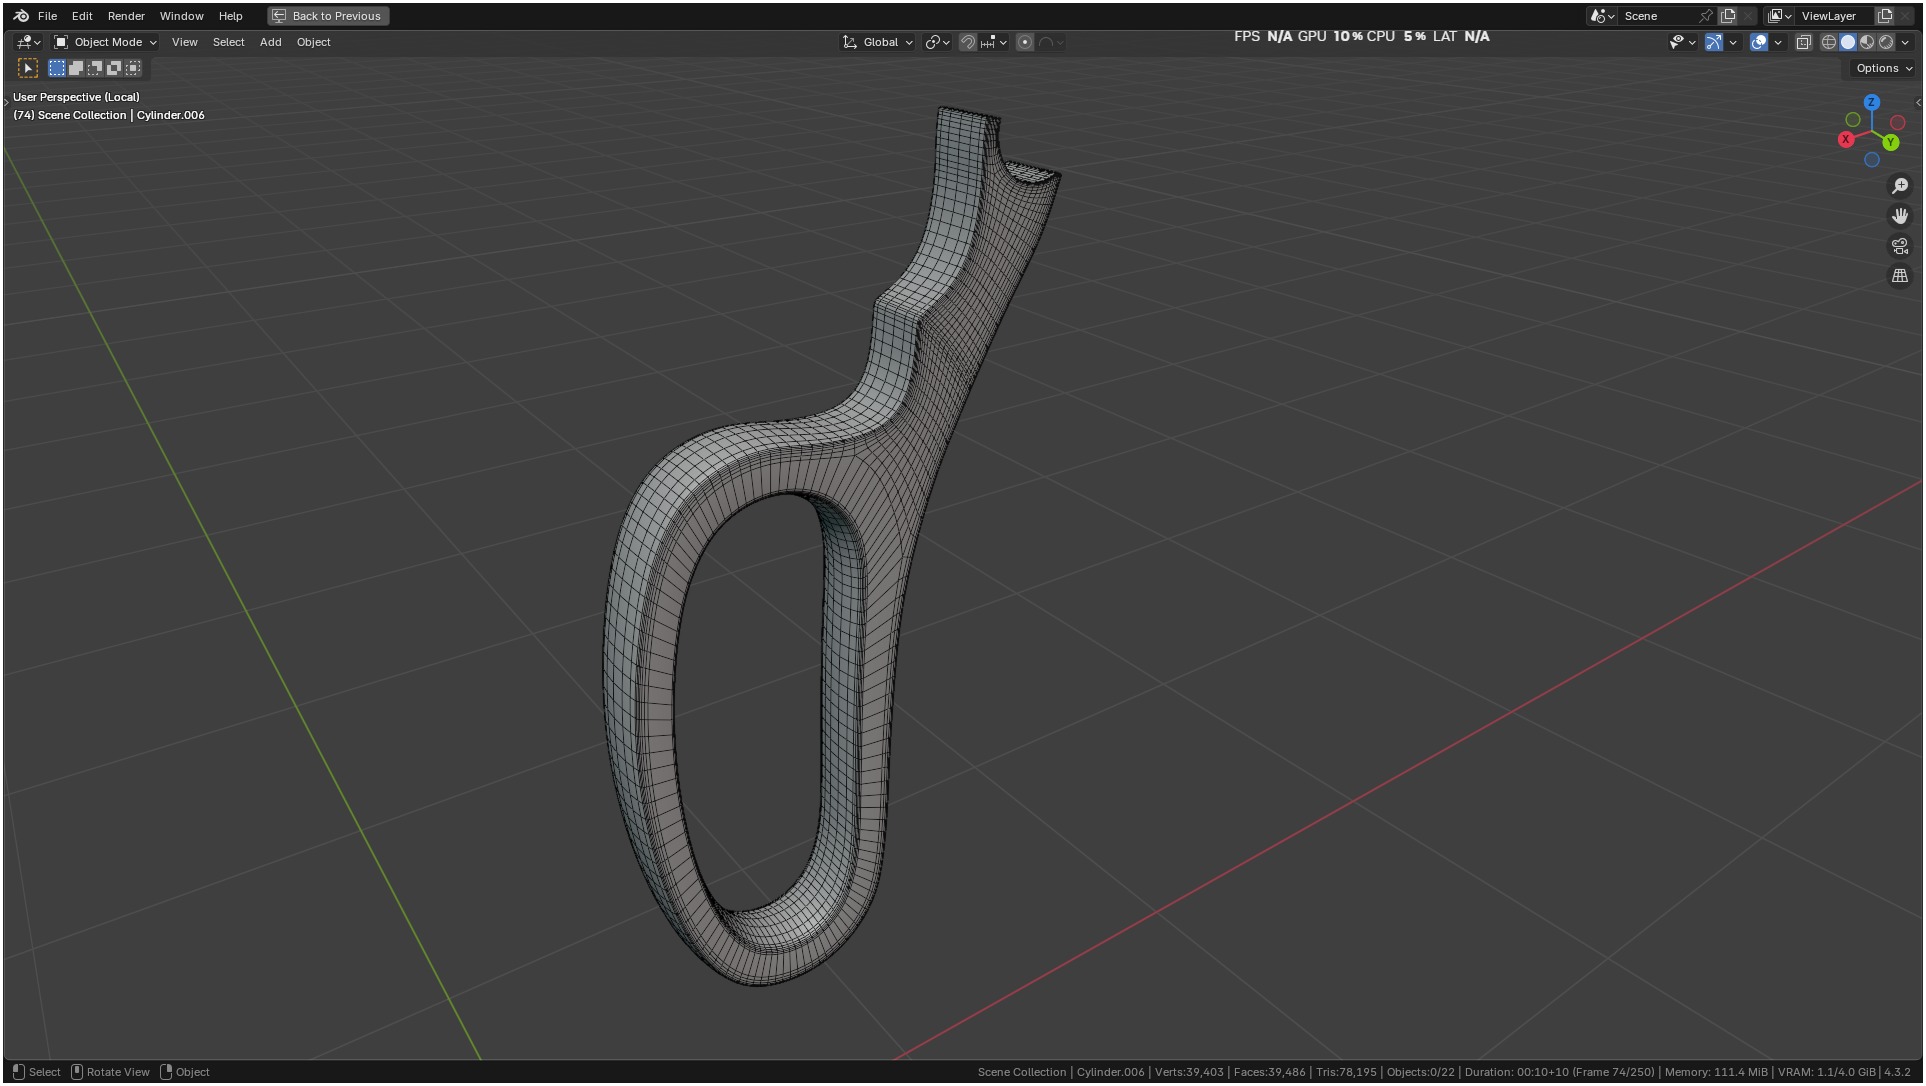
Task: Choose Invert Selection mode icon
Action: (x=114, y=68)
